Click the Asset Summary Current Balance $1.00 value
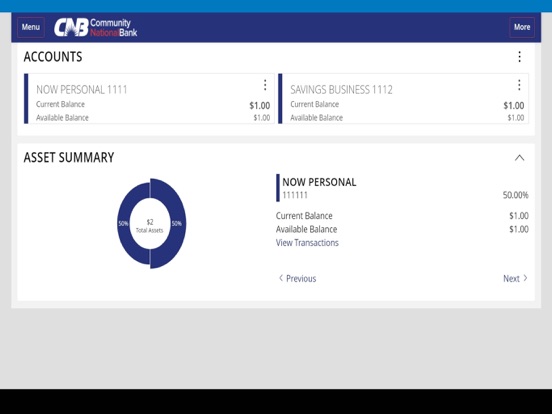552x414 pixels. [519, 216]
